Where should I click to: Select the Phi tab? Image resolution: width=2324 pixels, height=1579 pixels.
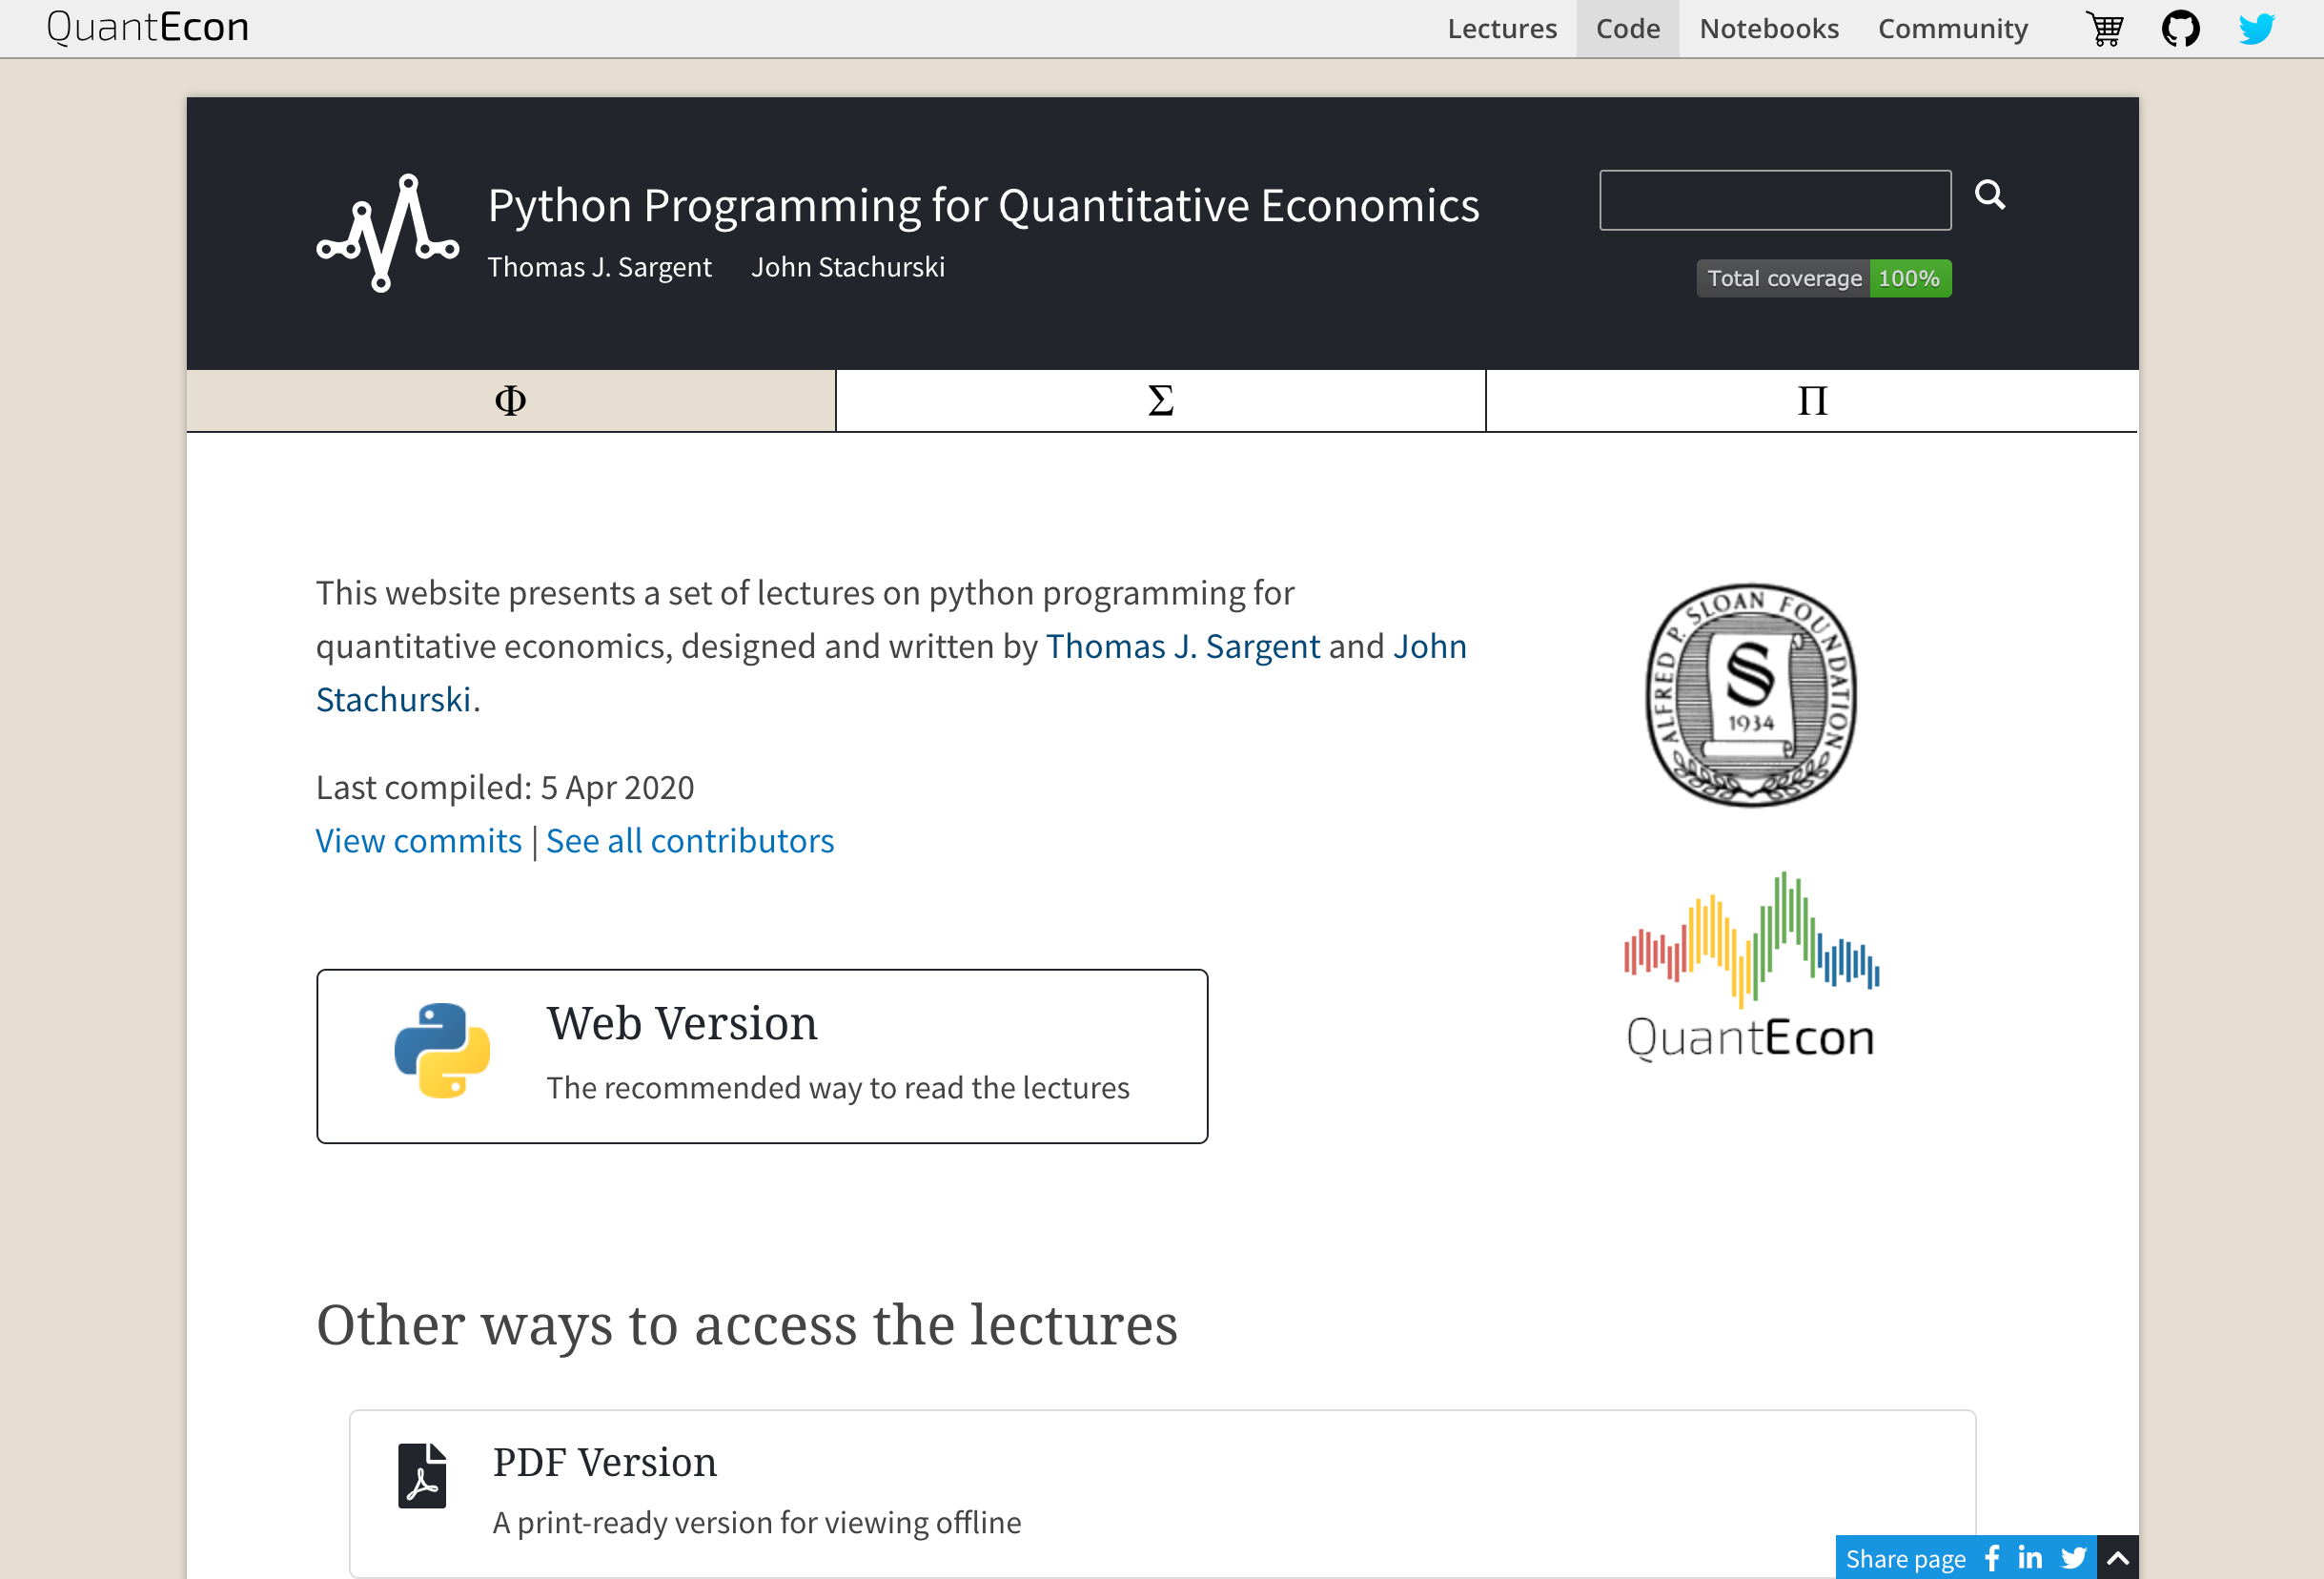click(510, 401)
